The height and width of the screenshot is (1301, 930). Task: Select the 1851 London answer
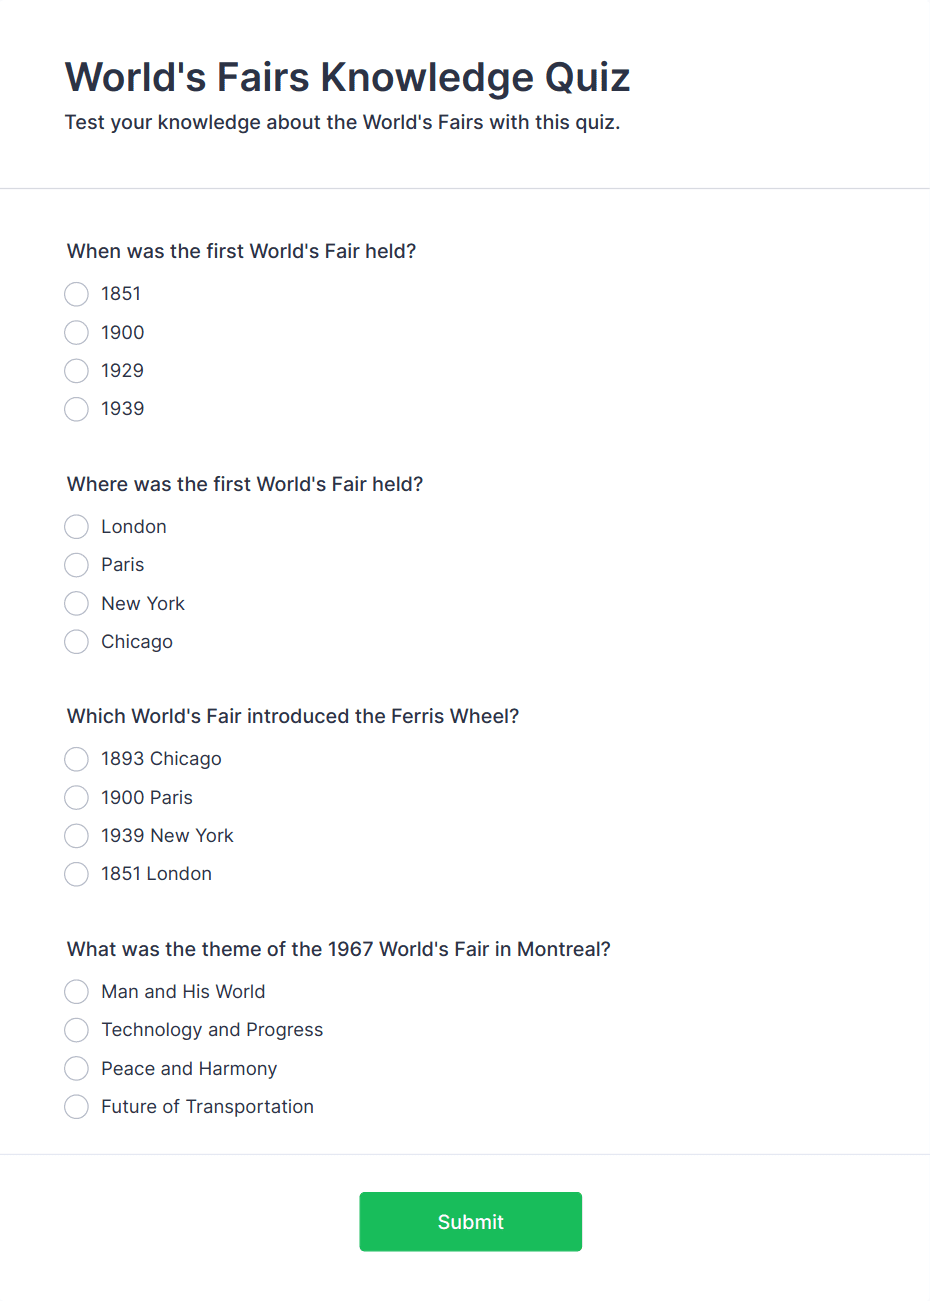(77, 874)
